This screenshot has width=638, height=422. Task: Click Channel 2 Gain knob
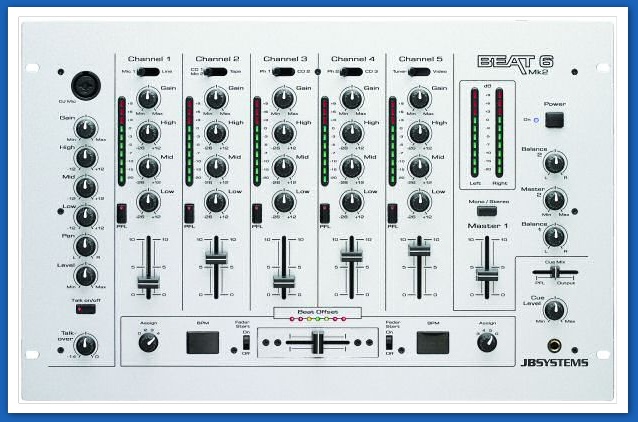coord(216,98)
